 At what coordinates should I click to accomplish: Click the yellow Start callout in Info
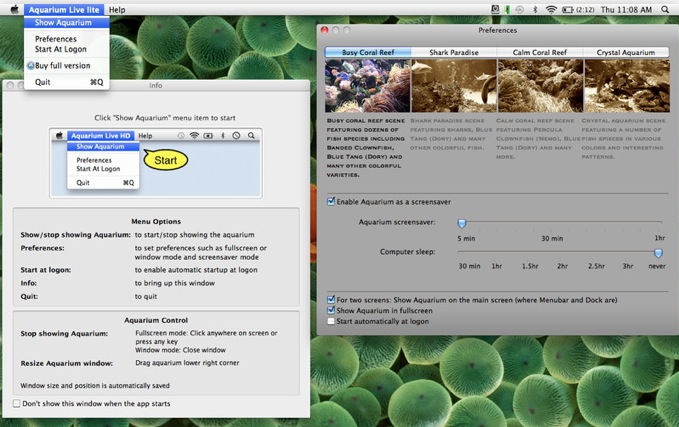166,157
